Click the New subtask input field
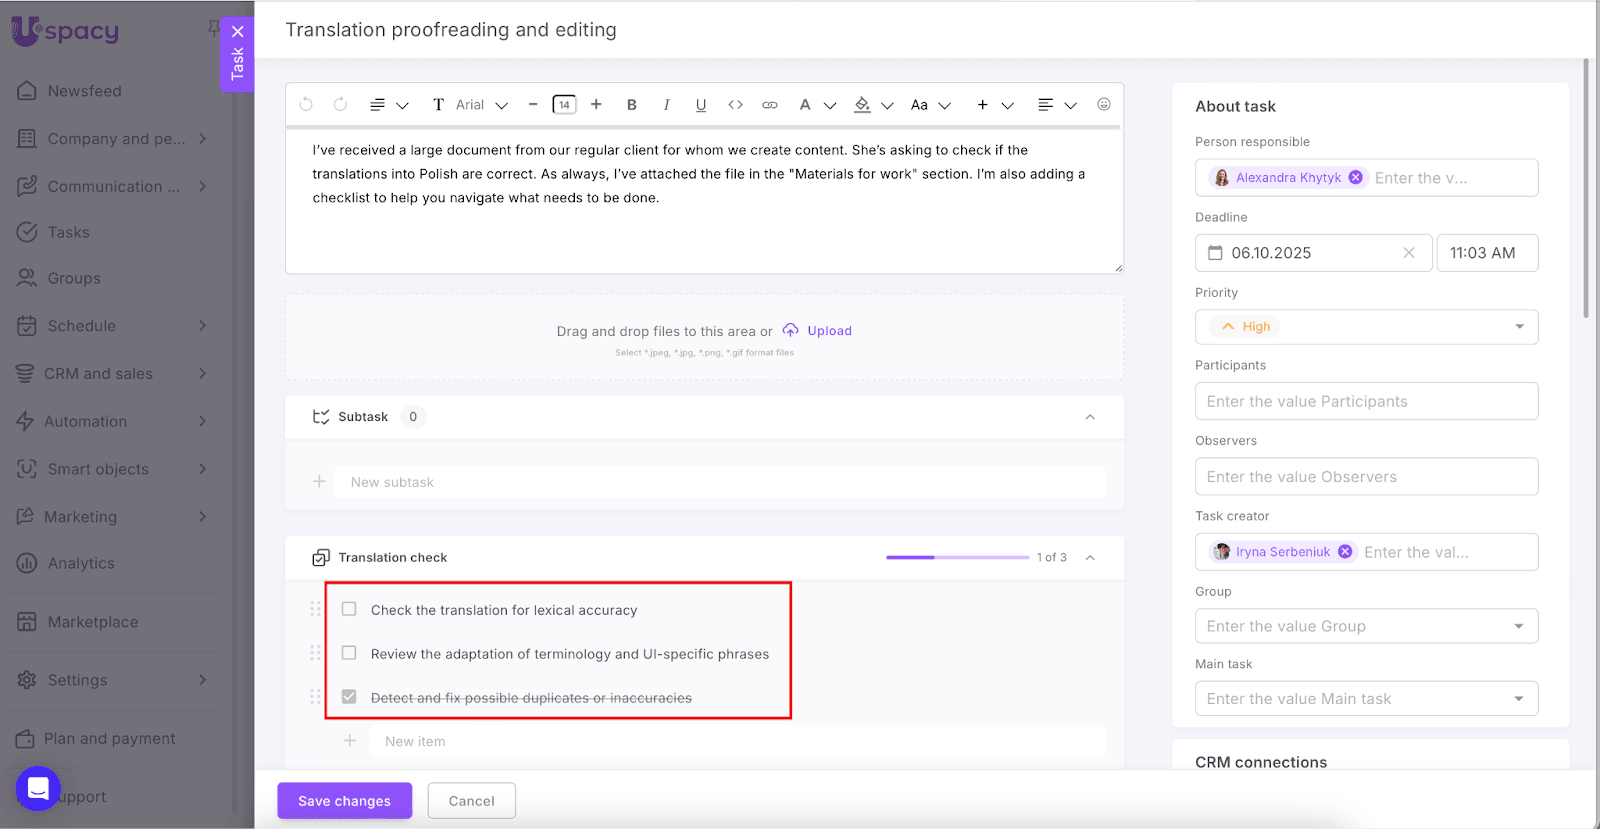 (x=720, y=482)
